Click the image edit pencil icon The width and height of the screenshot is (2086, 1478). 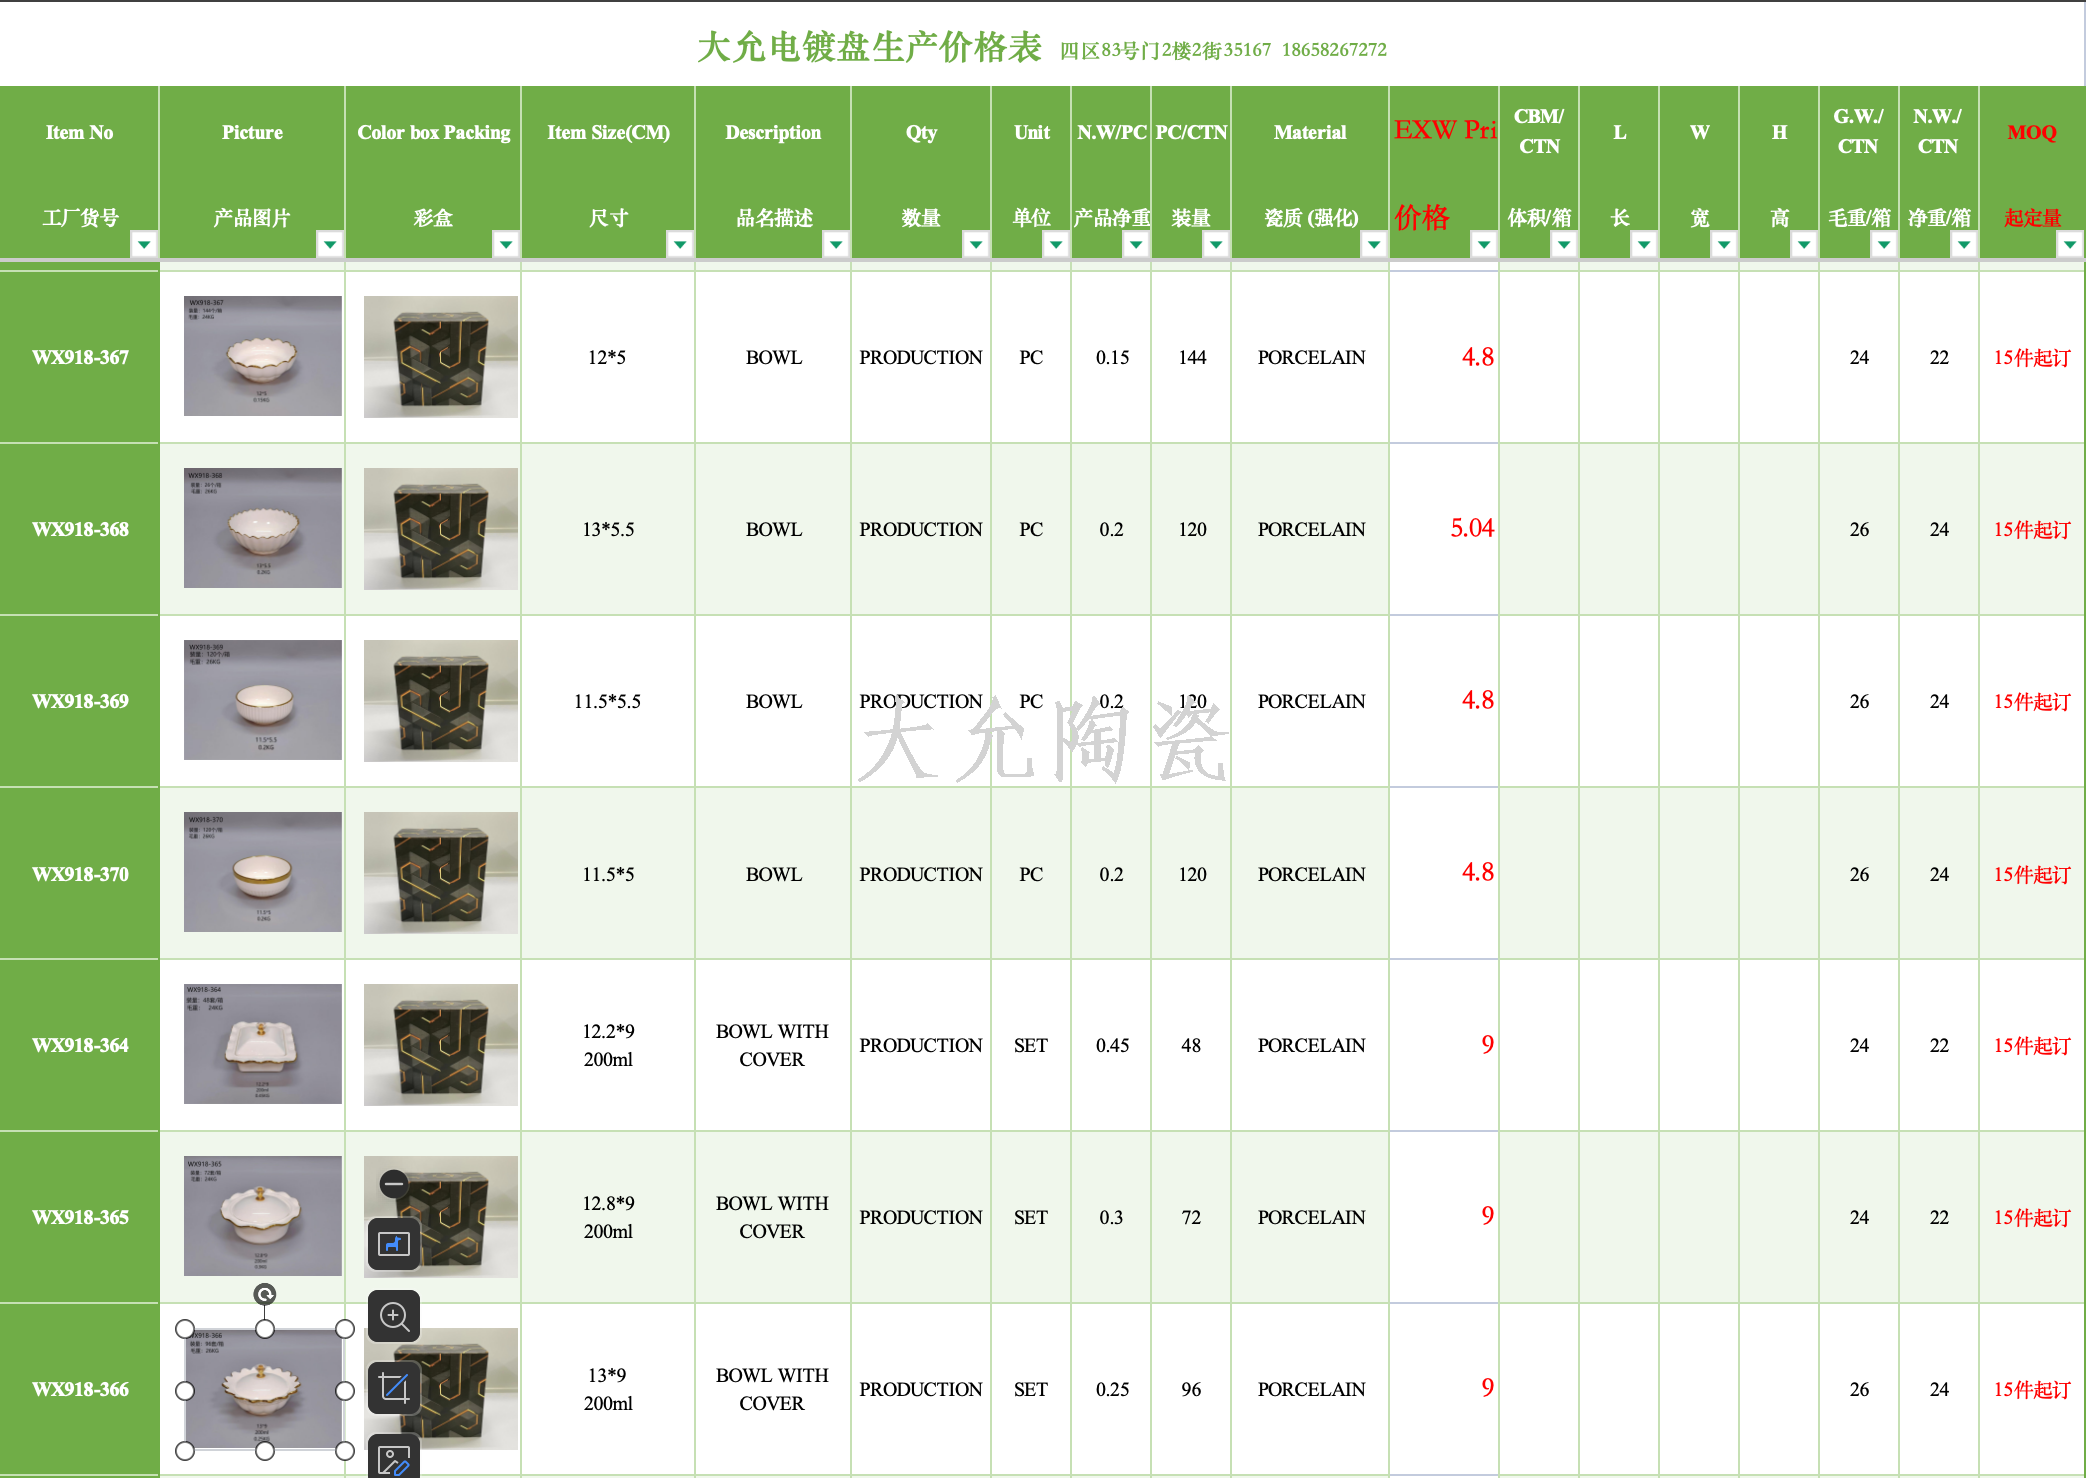394,1459
